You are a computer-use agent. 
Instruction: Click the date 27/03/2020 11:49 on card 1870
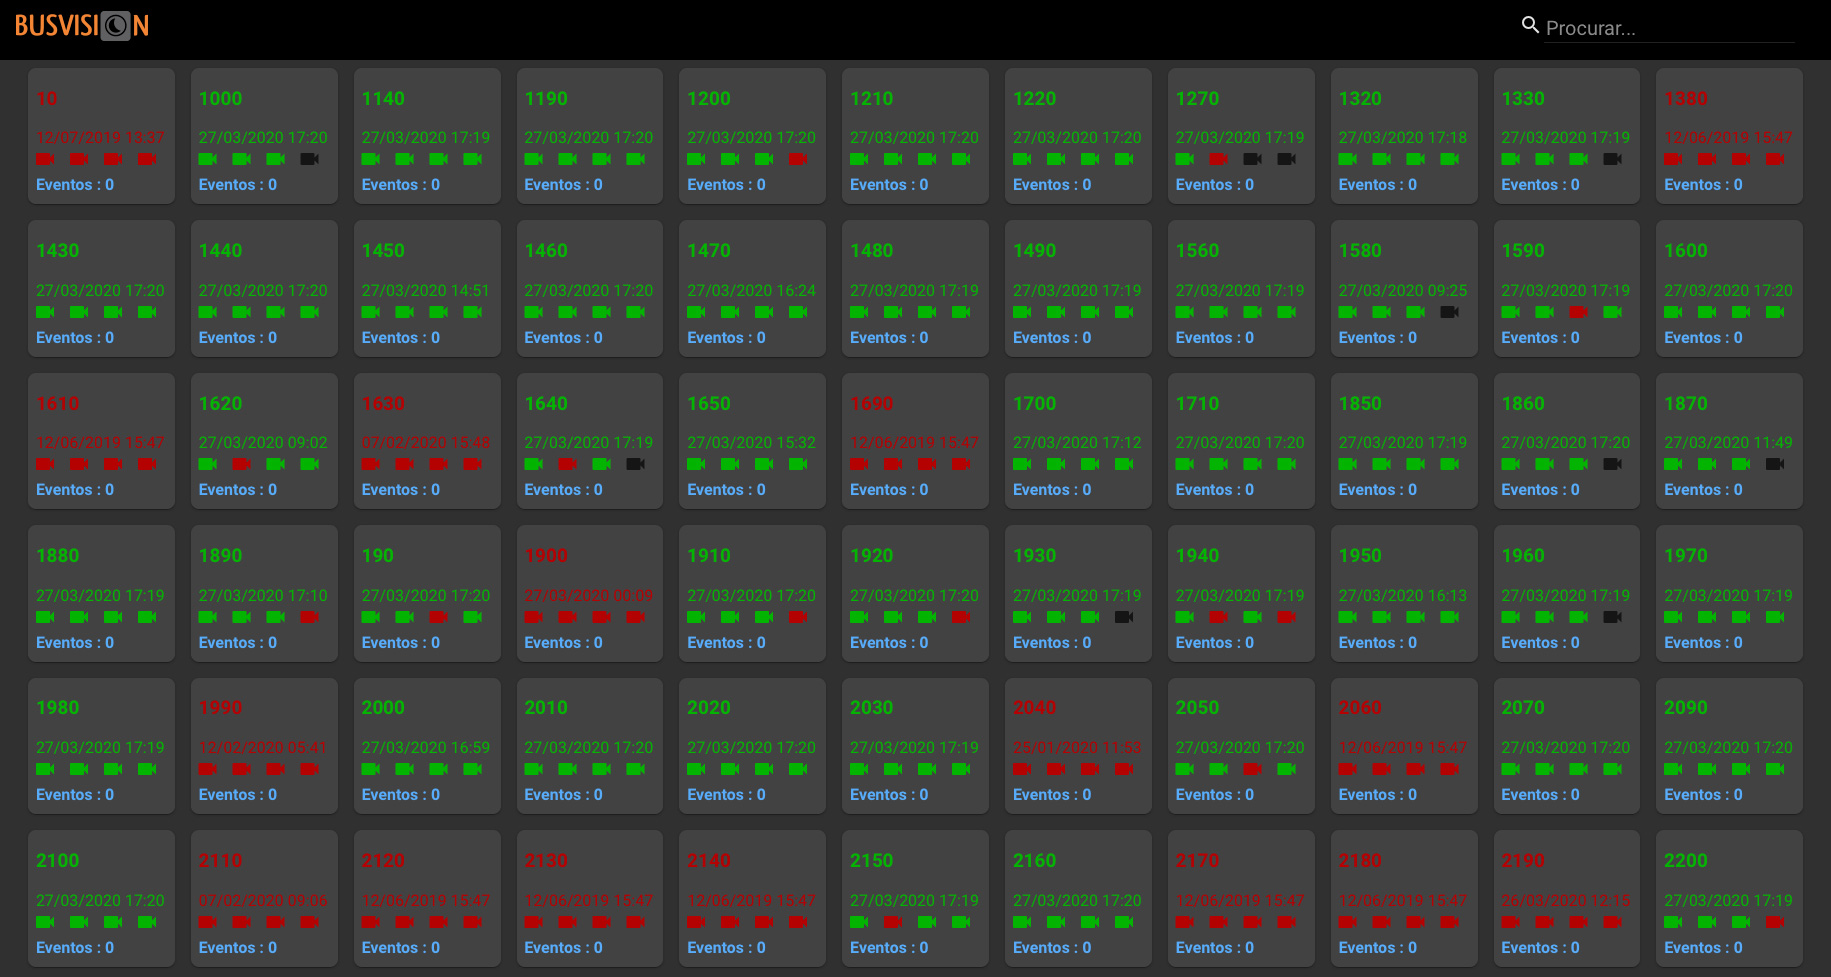[x=1729, y=442]
